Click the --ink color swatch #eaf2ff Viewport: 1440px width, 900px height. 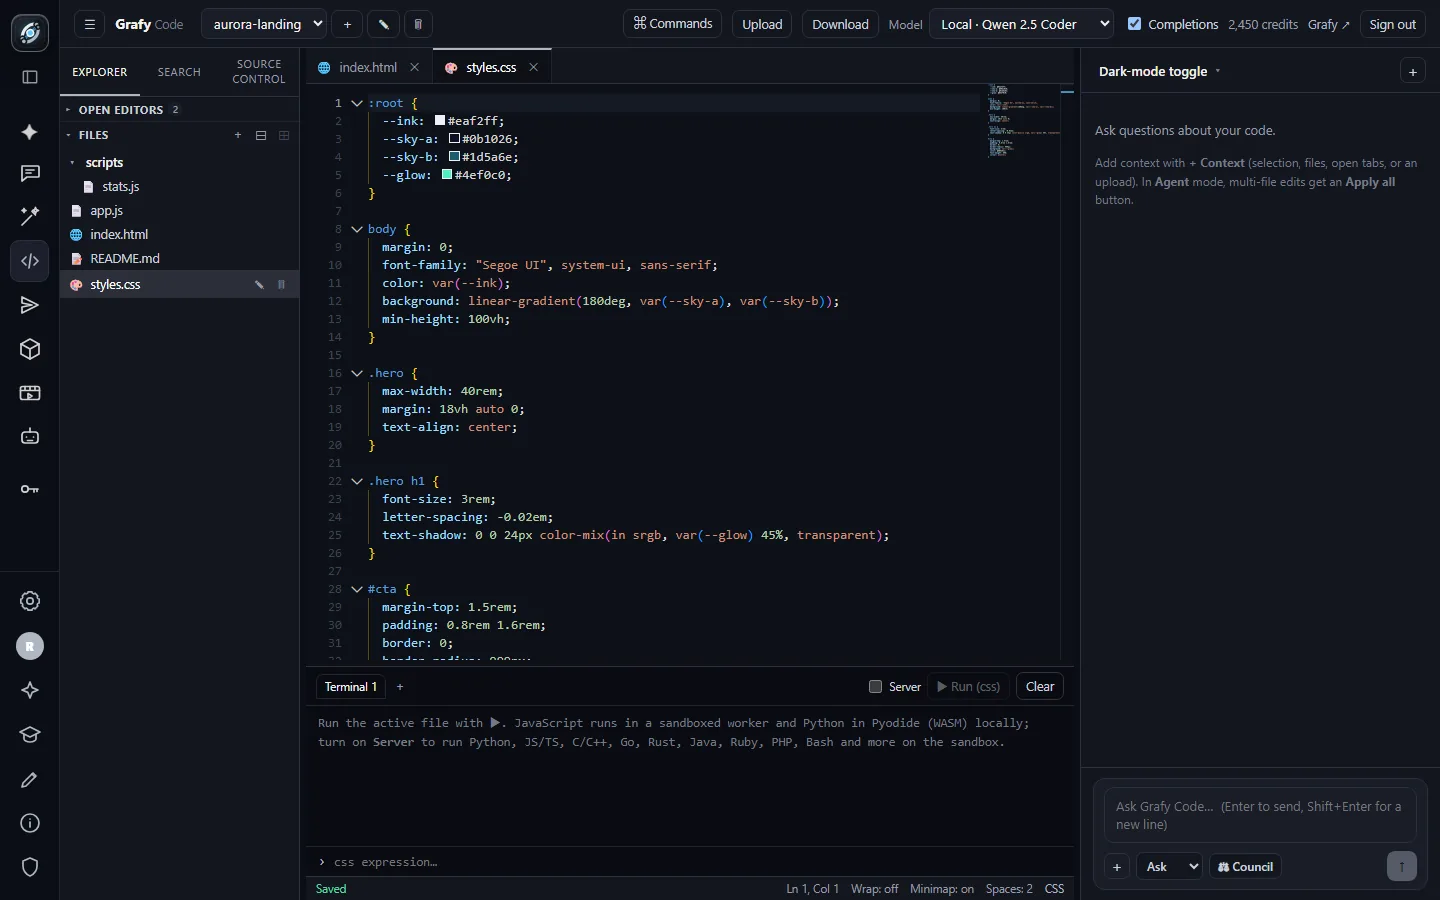[440, 121]
